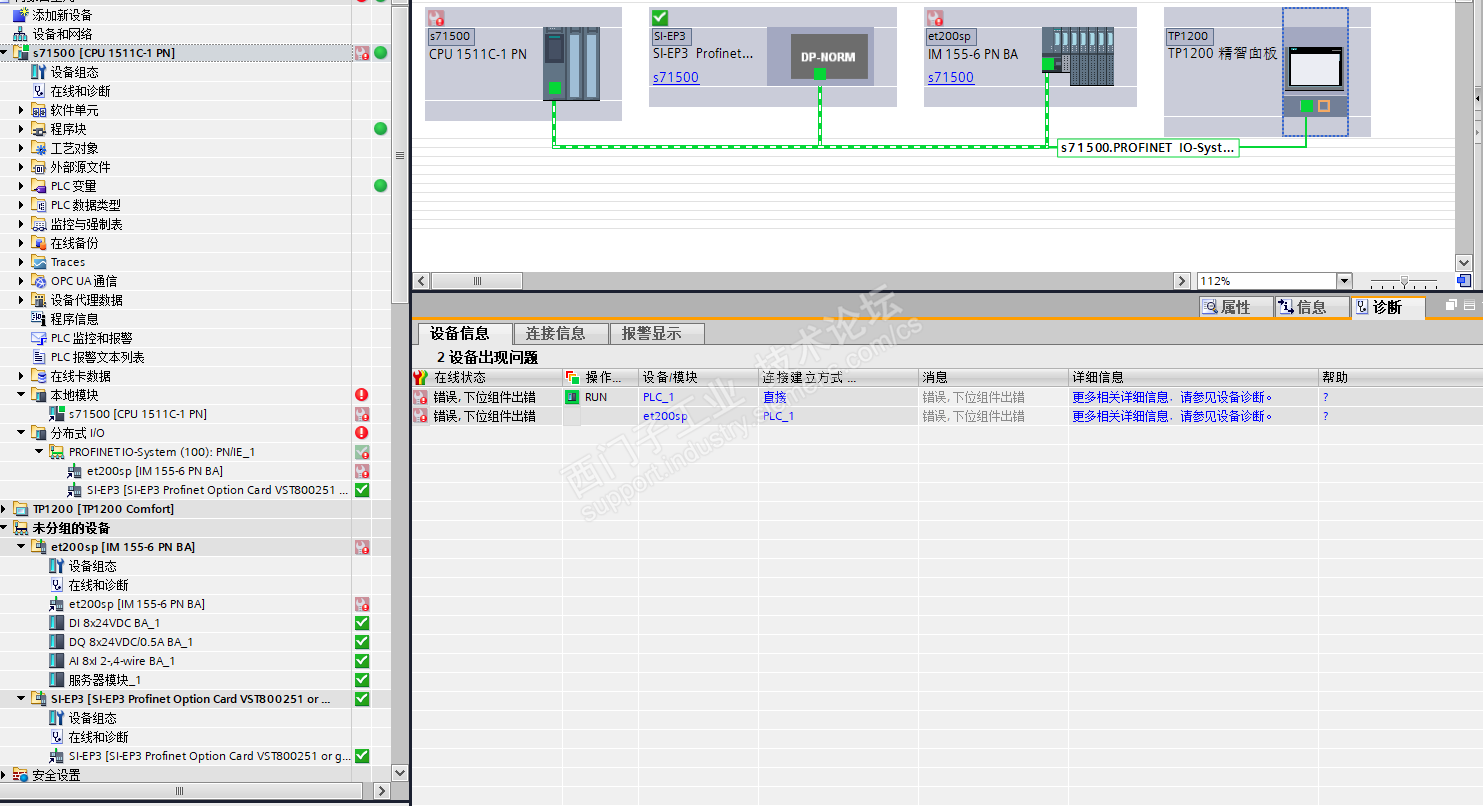Screen dimensions: 1483x806
Task: Open the PLC_1 link in the 设备/模块 column
Action: pyautogui.click(x=658, y=397)
